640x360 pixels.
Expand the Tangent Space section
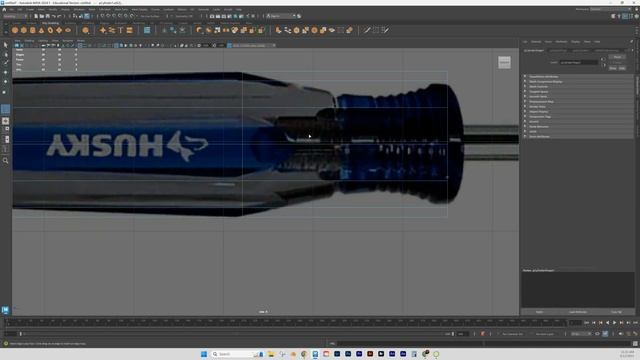(578, 91)
